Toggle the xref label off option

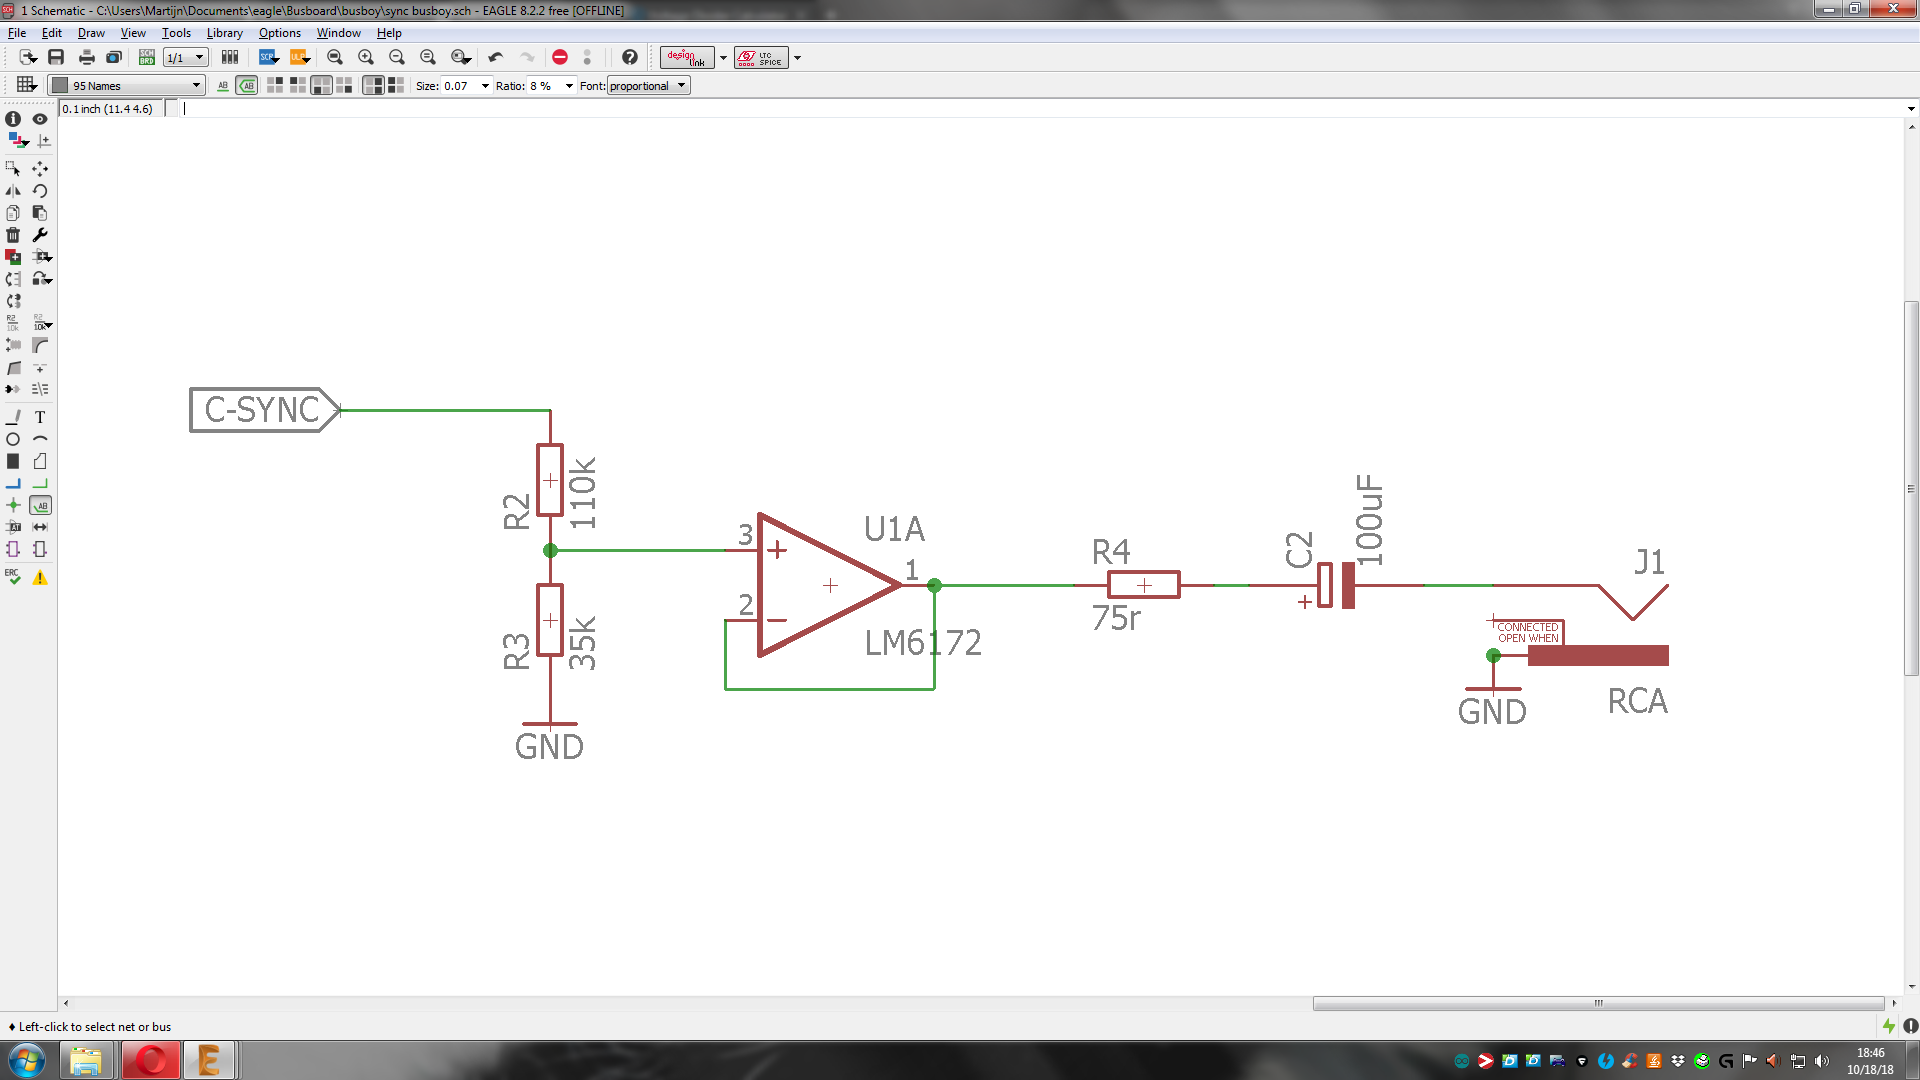point(223,86)
